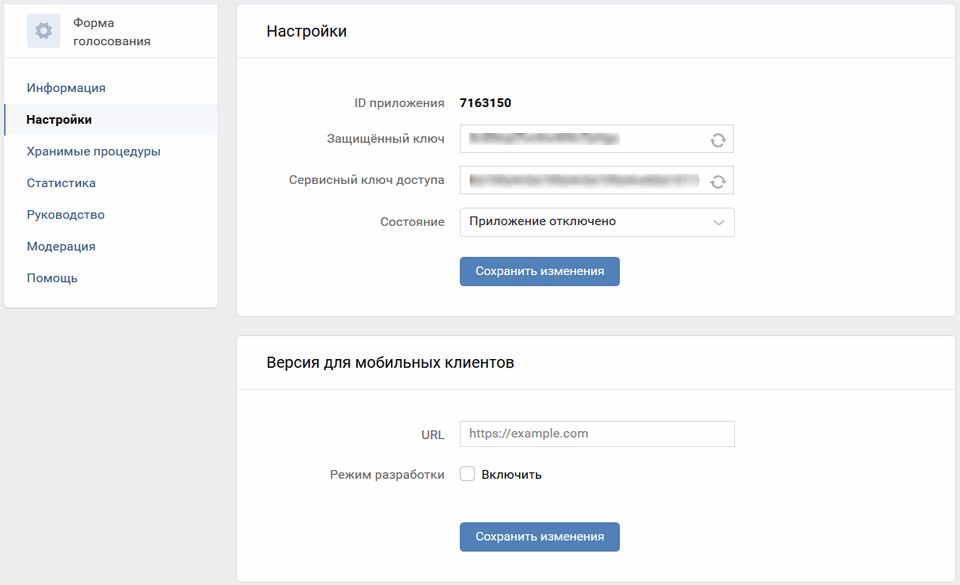
Task: Click Сохранить изменения under the Настройки section
Action: 539,271
